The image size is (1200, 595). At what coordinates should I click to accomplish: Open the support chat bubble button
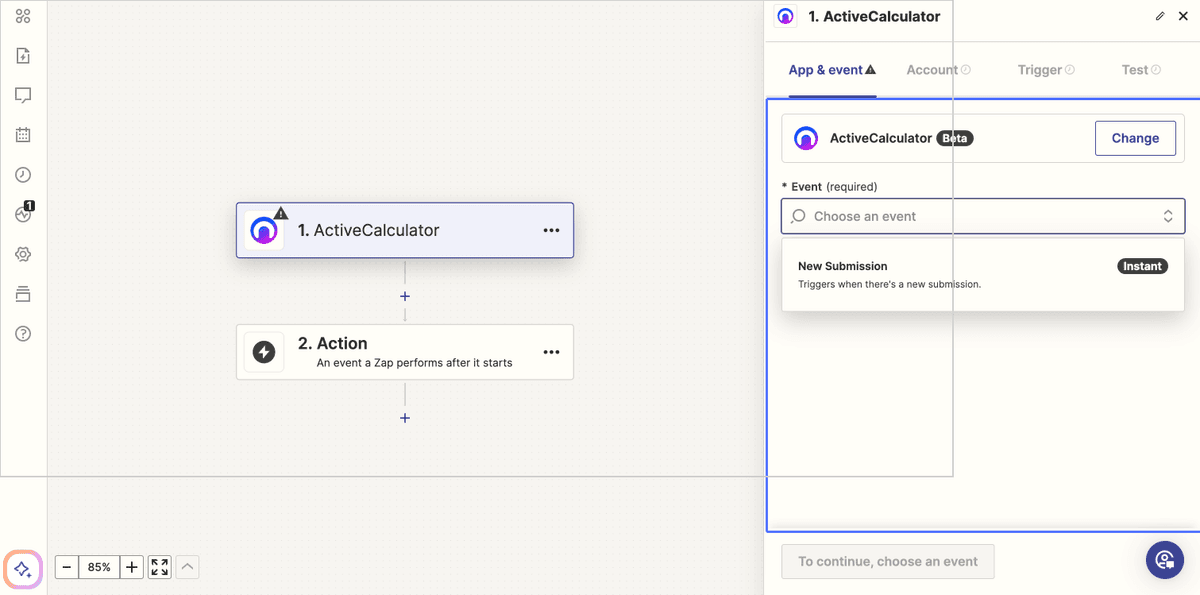click(1164, 559)
